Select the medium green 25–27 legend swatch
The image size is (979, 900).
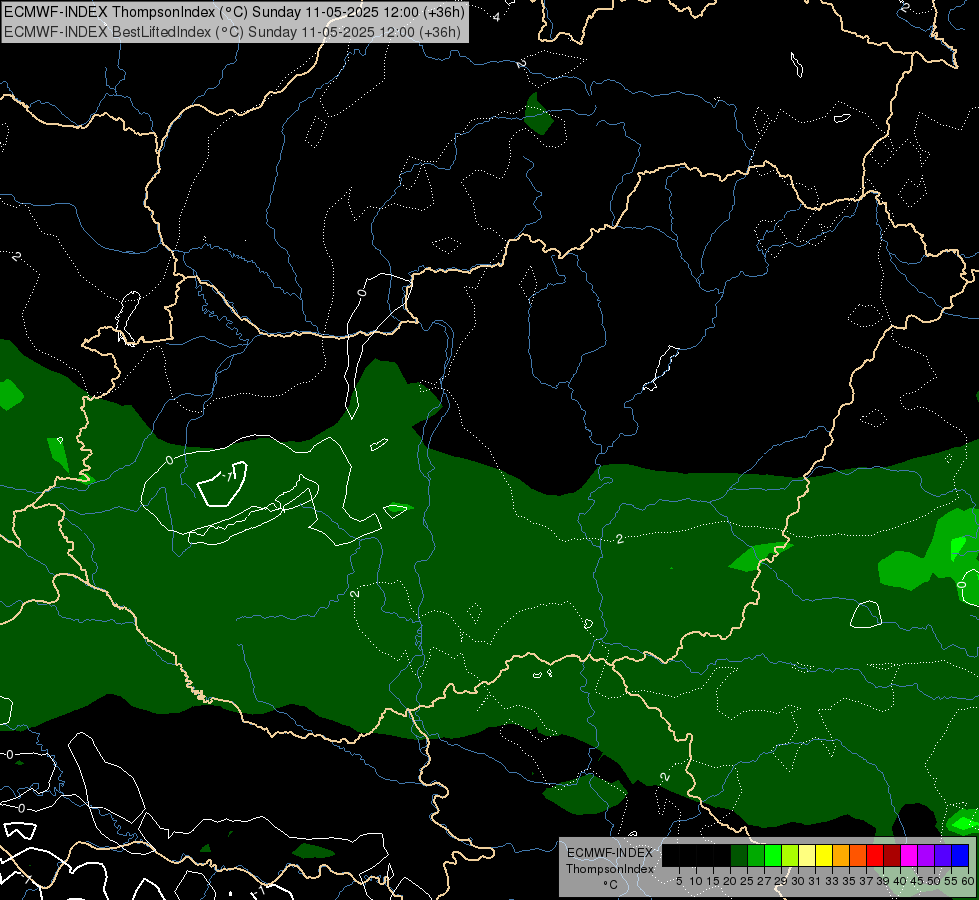click(756, 856)
